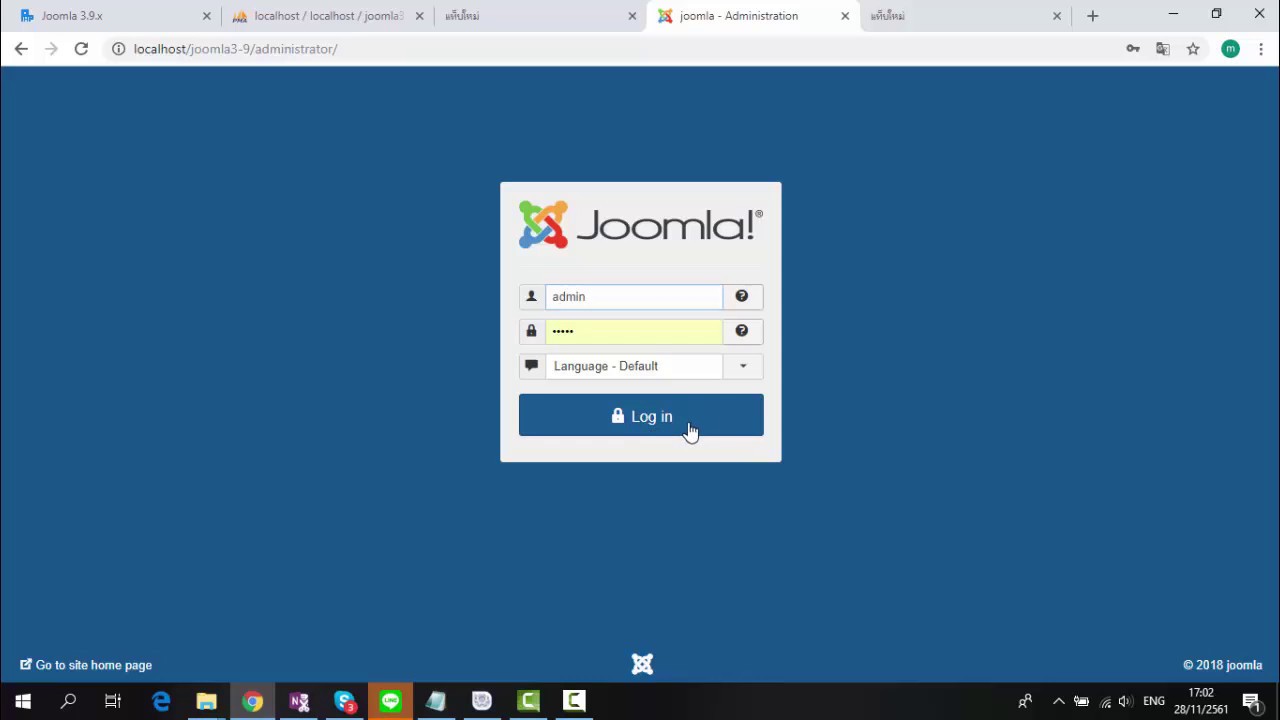Expand the language dropdown arrow
This screenshot has height=720, width=1280.
pos(743,366)
